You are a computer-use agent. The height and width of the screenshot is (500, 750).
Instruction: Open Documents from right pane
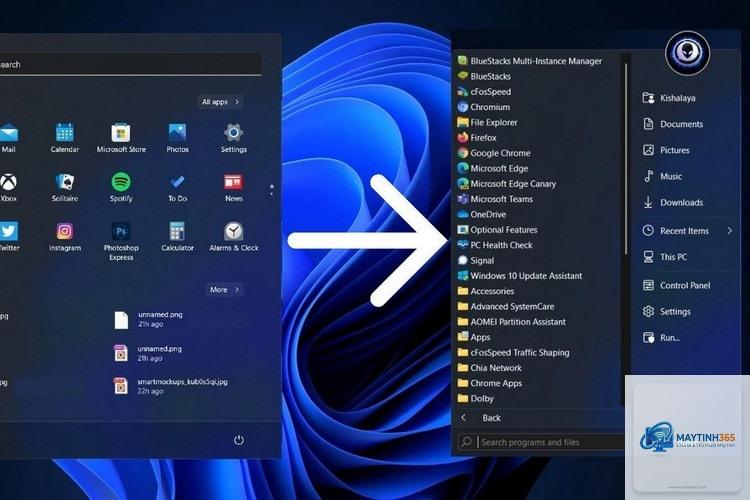click(673, 124)
